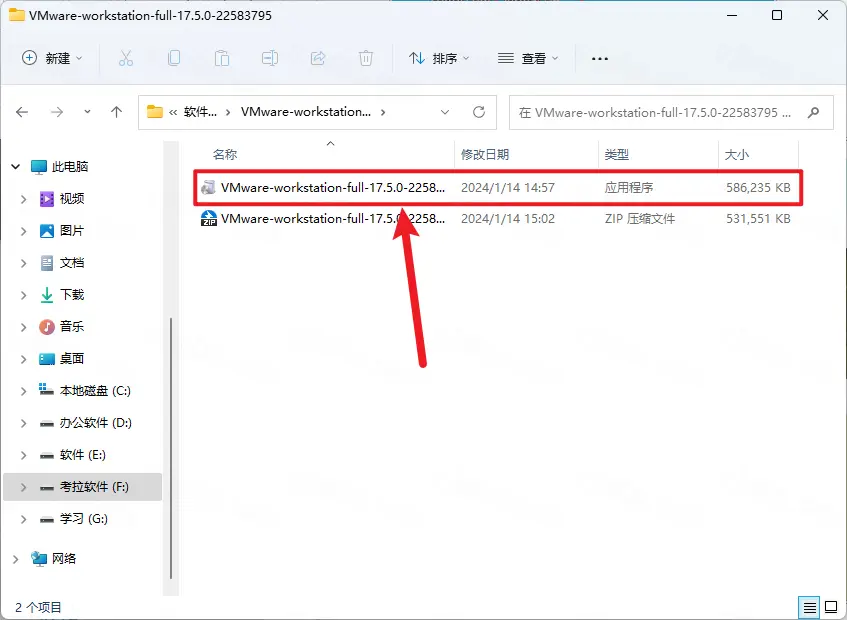Screen dimensions: 847x620
Task: Click the Paste icon
Action: click(222, 59)
